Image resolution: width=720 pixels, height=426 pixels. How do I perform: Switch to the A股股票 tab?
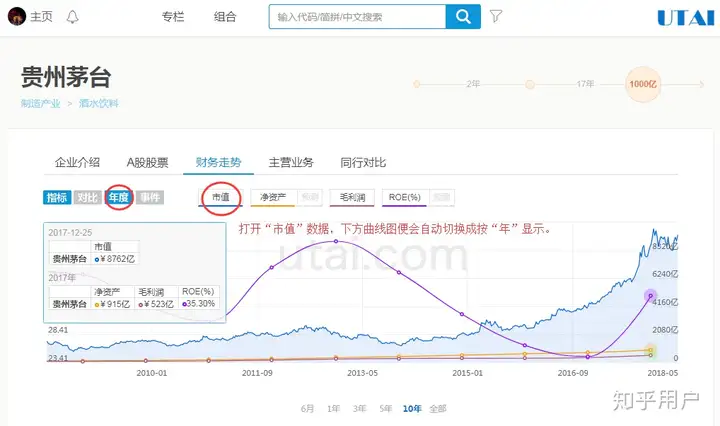pos(147,163)
